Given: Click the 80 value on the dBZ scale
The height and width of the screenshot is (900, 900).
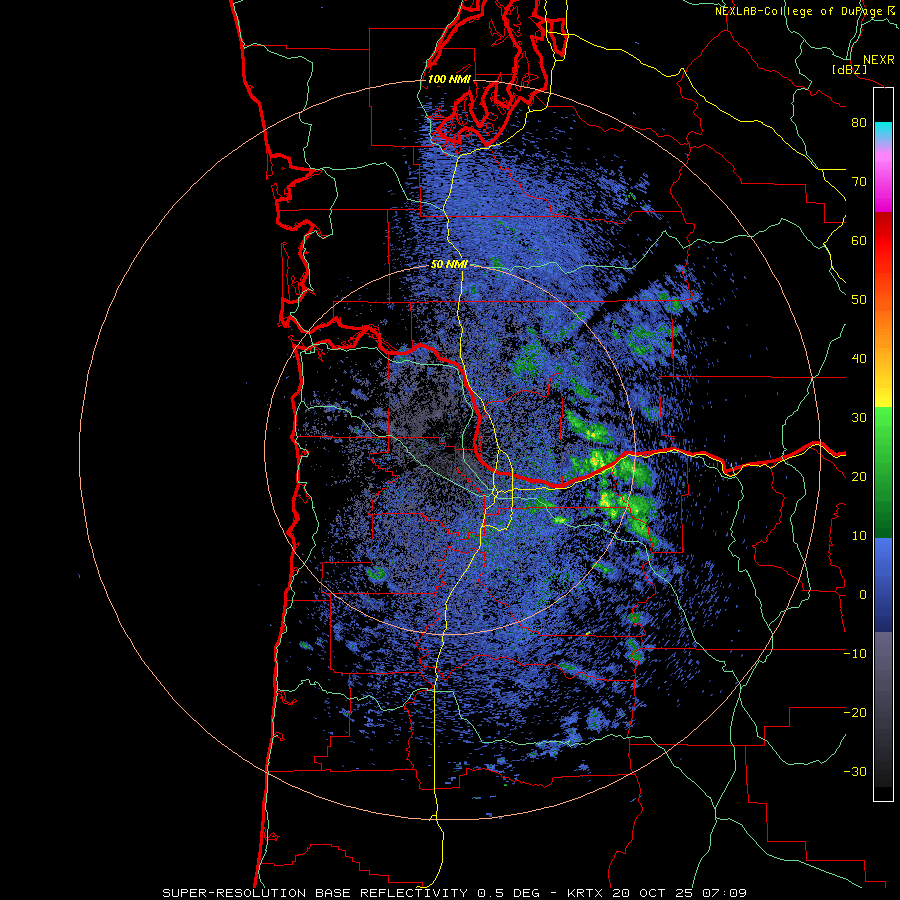Looking at the screenshot, I should (859, 122).
